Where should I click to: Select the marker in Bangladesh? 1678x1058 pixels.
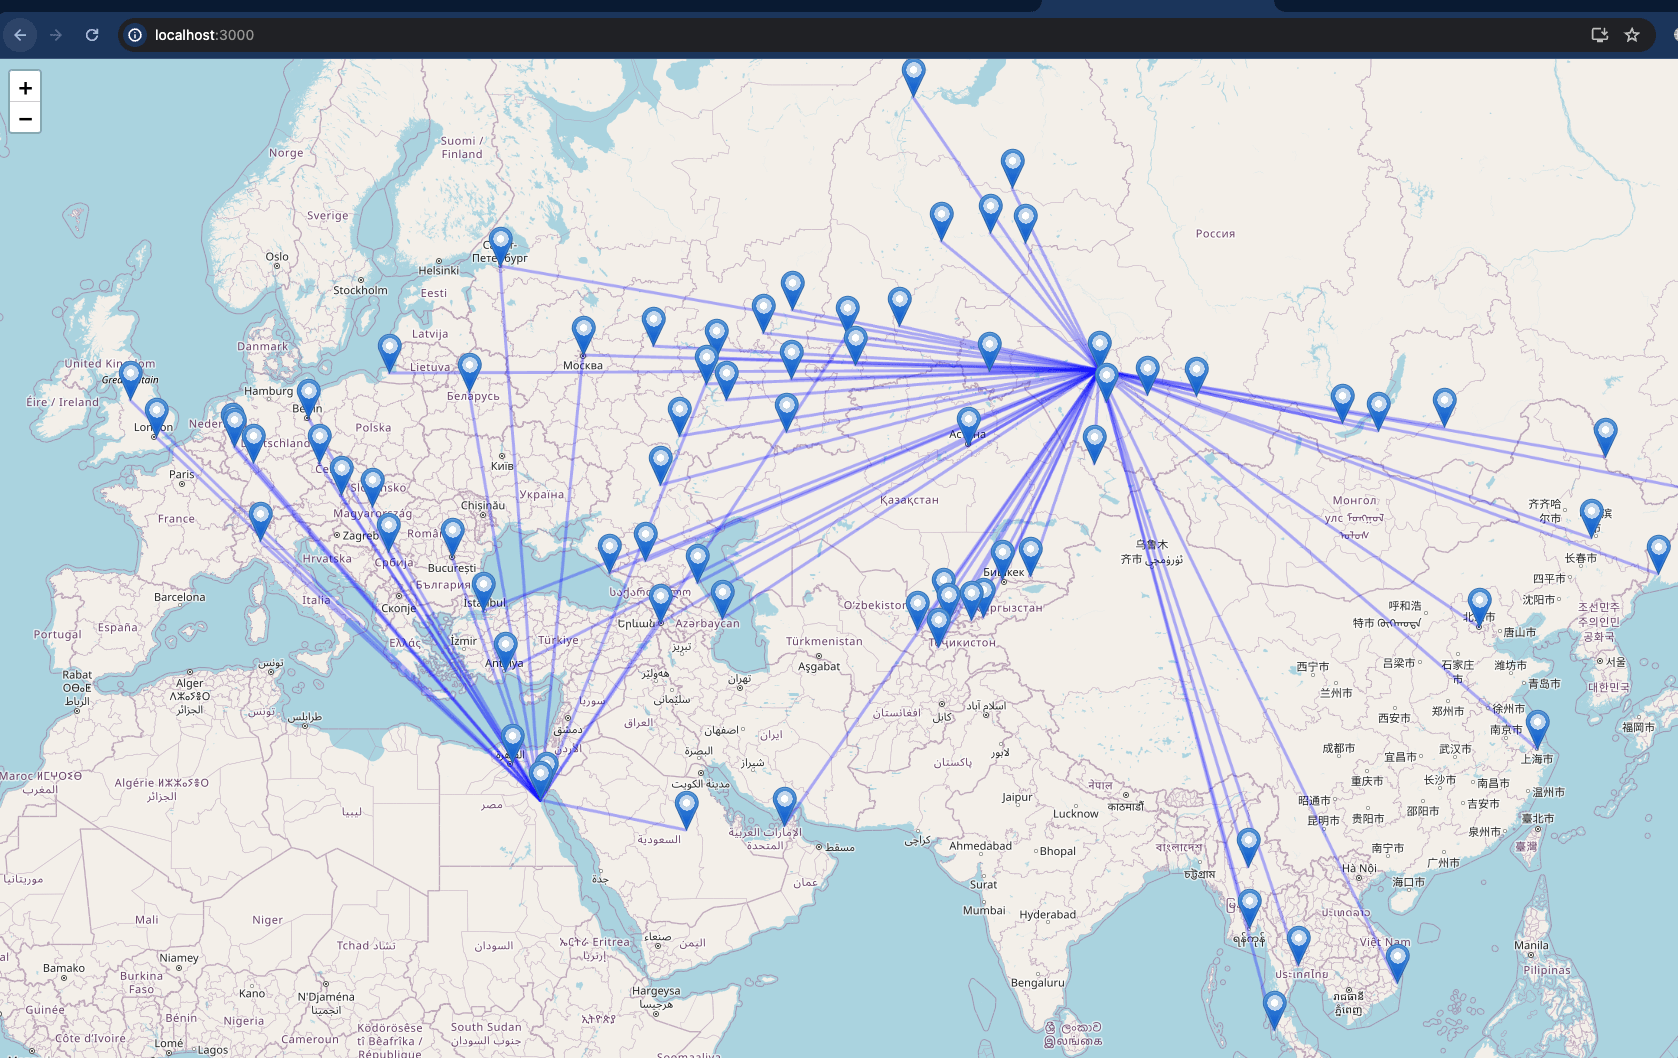coord(1248,846)
